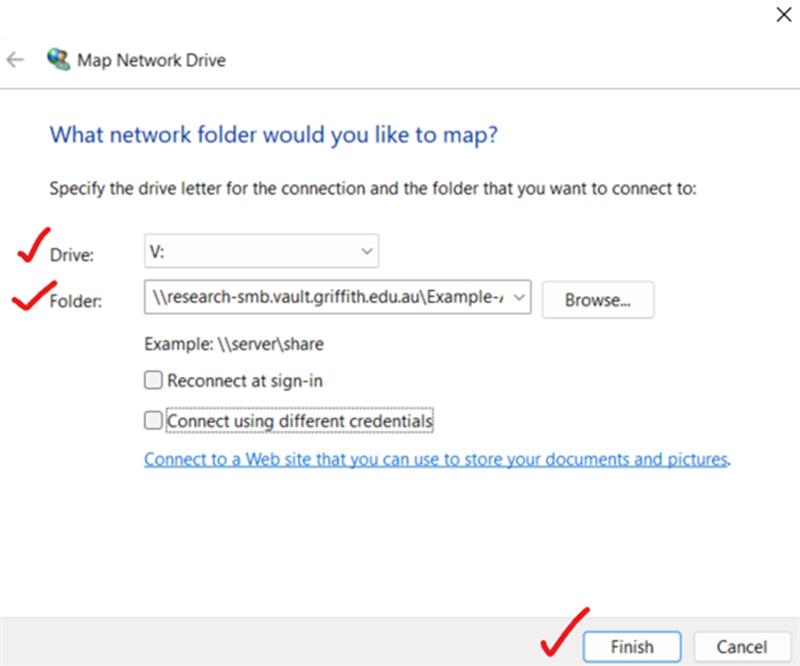Expand the Folder path dropdown arrow

point(521,299)
